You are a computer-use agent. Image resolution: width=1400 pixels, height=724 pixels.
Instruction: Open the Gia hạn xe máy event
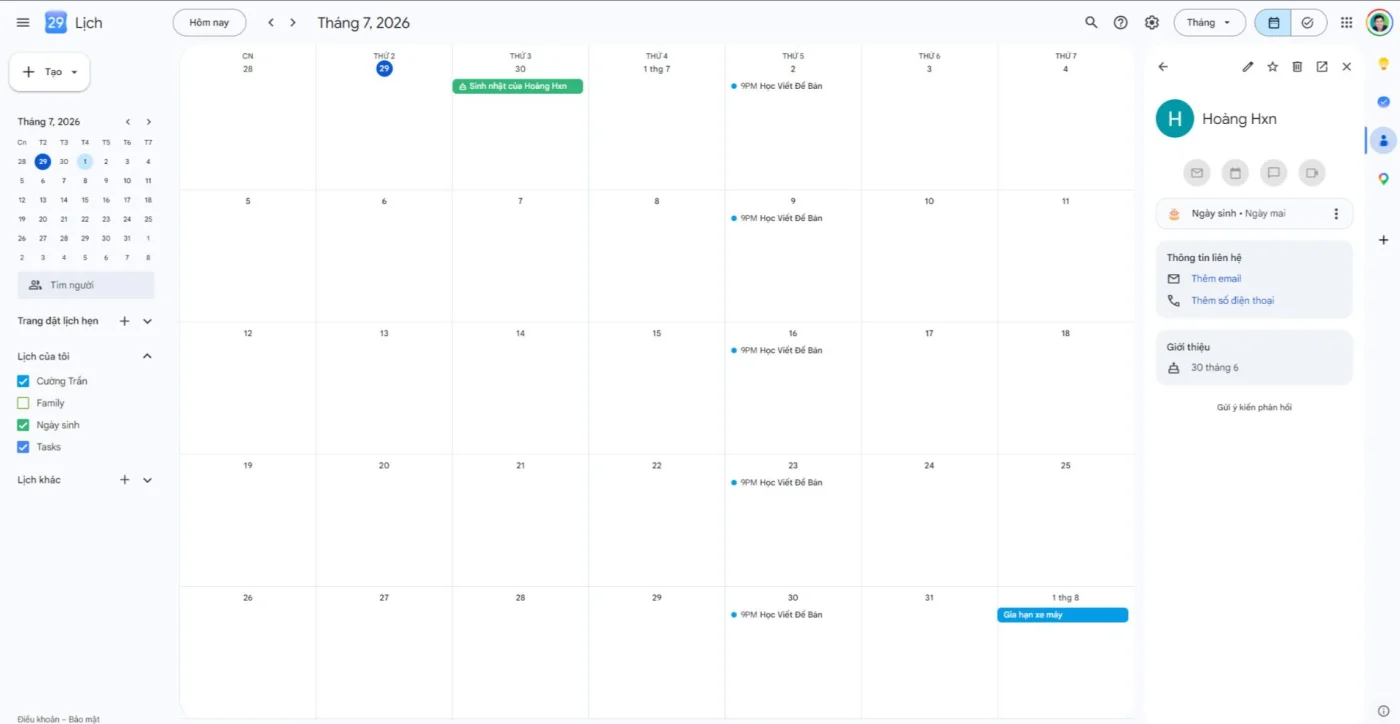[1063, 615]
